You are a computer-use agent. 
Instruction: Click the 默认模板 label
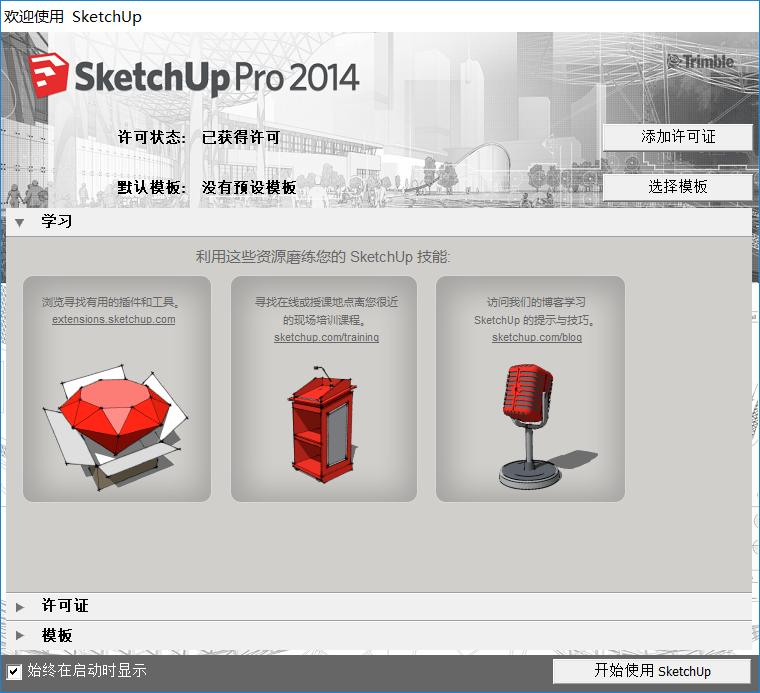pyautogui.click(x=152, y=187)
